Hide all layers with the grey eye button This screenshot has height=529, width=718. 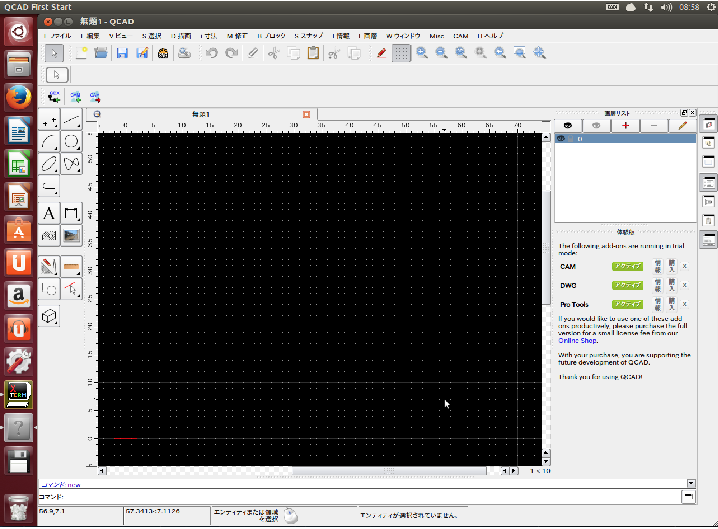[596, 125]
